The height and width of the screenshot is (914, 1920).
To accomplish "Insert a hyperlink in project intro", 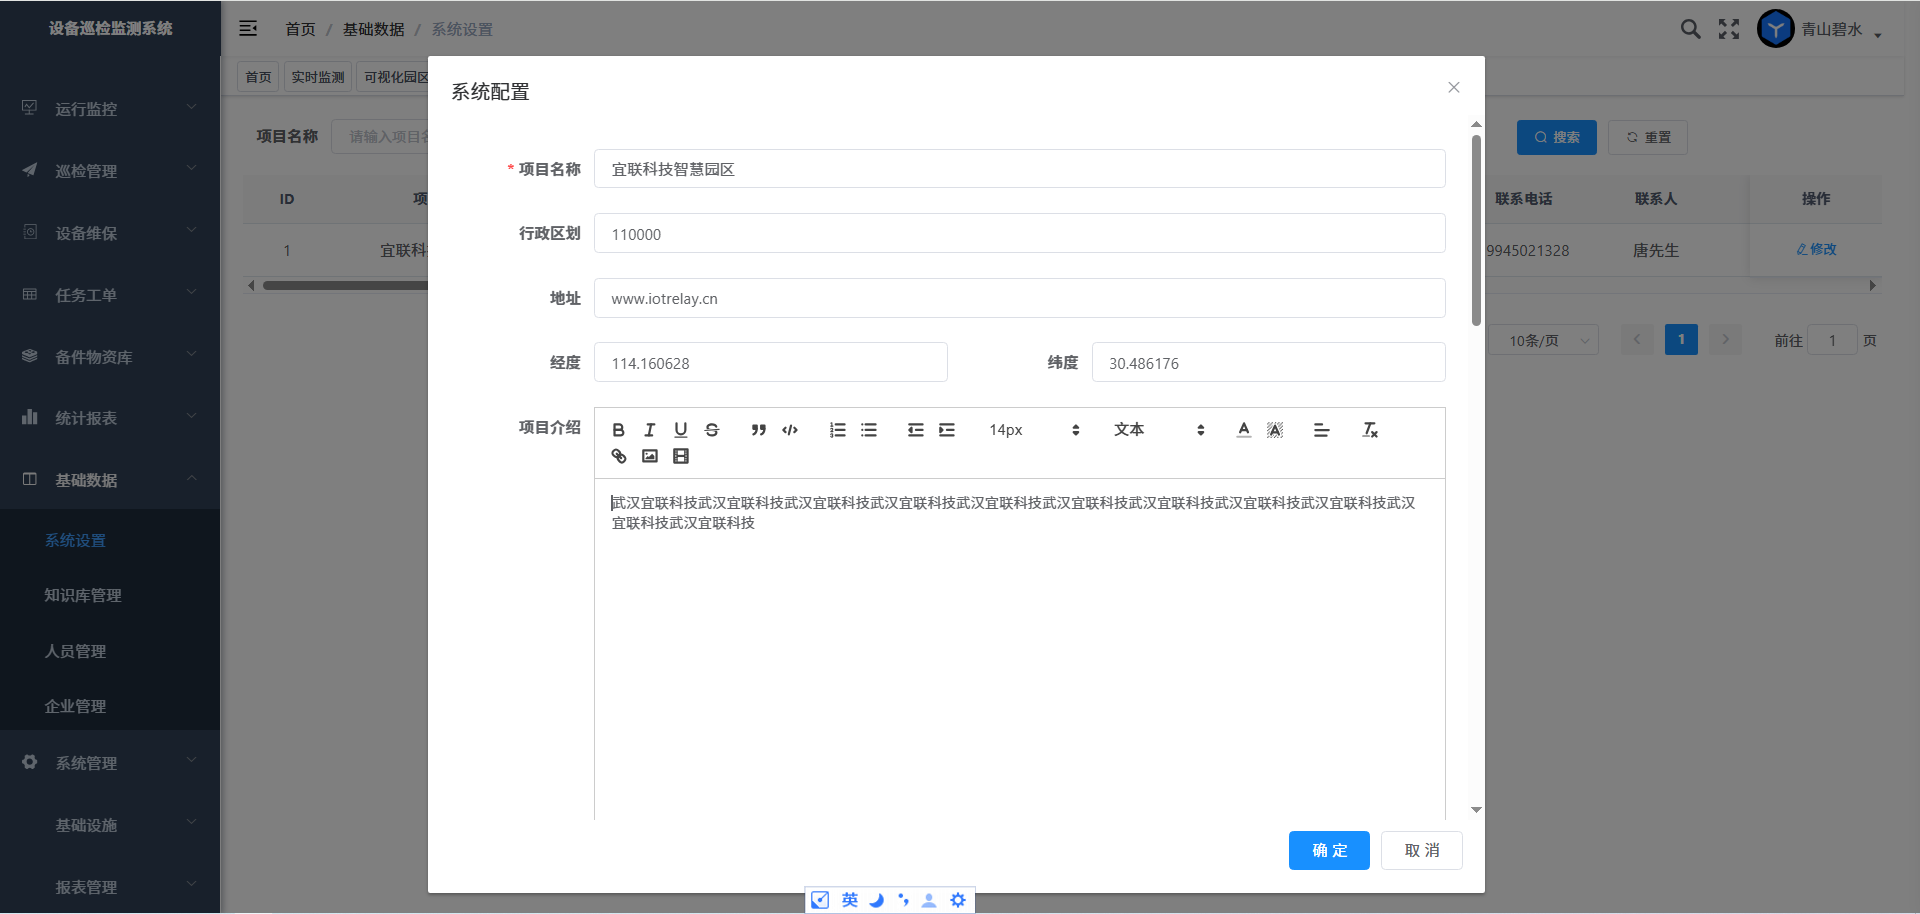I will click(x=619, y=456).
